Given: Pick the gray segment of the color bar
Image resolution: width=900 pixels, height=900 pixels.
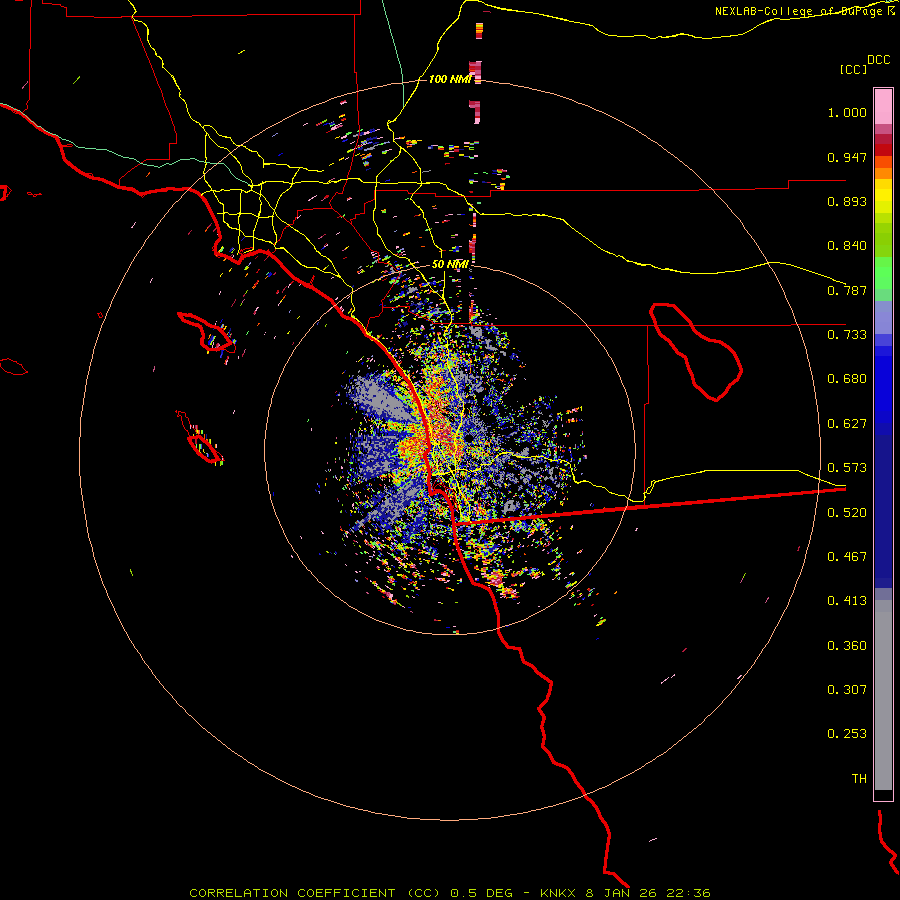Looking at the screenshot, I should (x=883, y=695).
